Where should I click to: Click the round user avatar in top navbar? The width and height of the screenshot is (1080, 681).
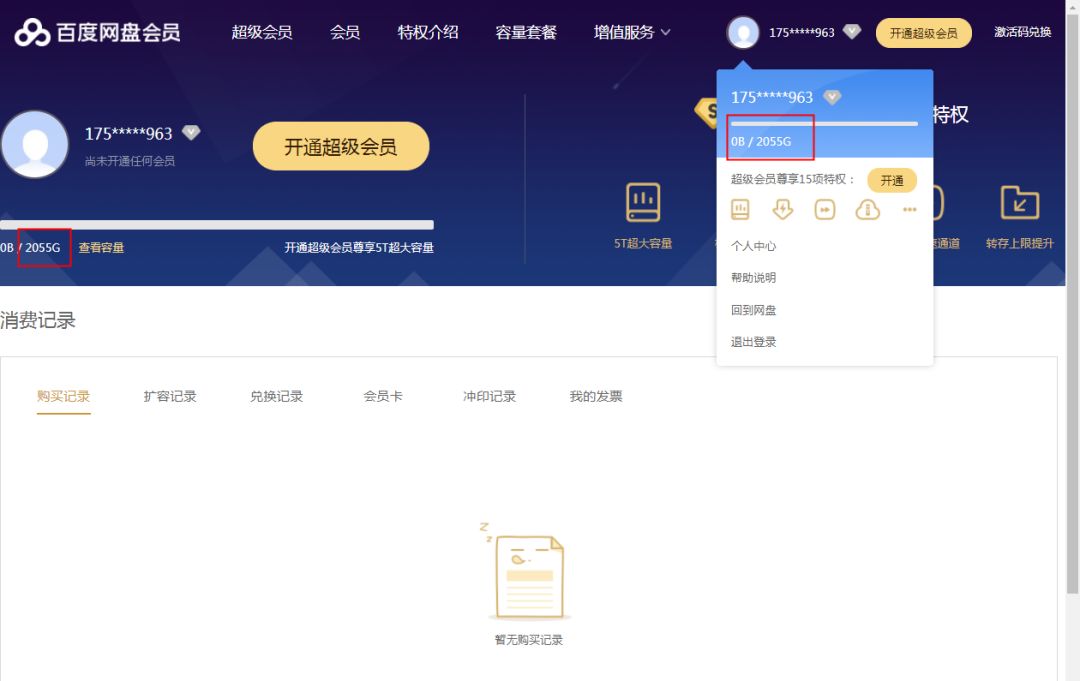pyautogui.click(x=742, y=32)
